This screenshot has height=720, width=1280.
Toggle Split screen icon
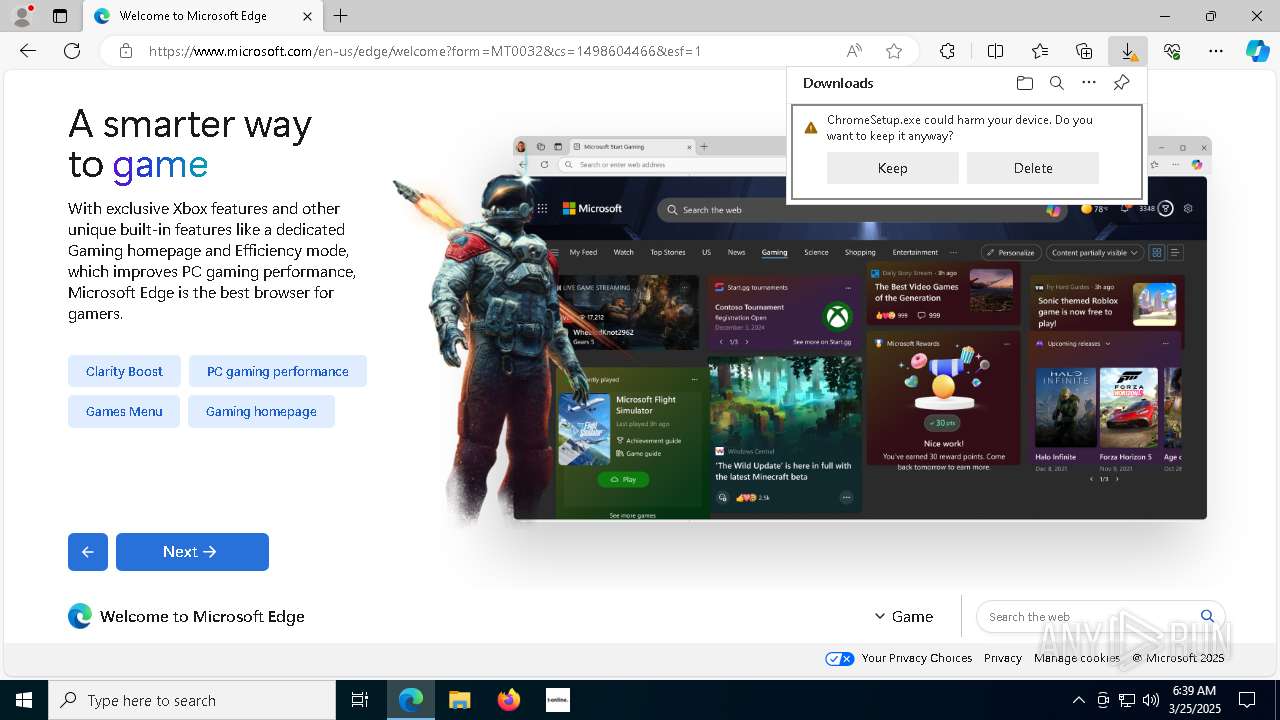click(x=995, y=51)
